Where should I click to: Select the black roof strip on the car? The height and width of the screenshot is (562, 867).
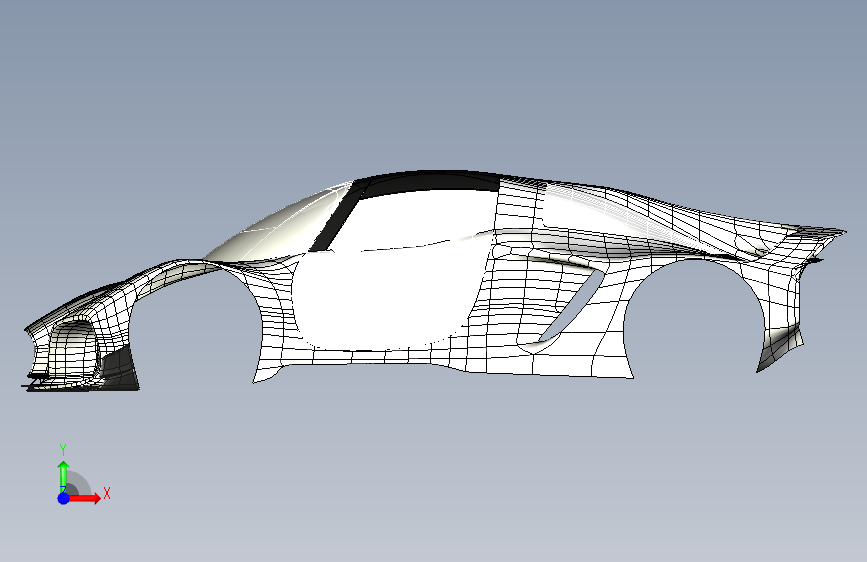429,183
